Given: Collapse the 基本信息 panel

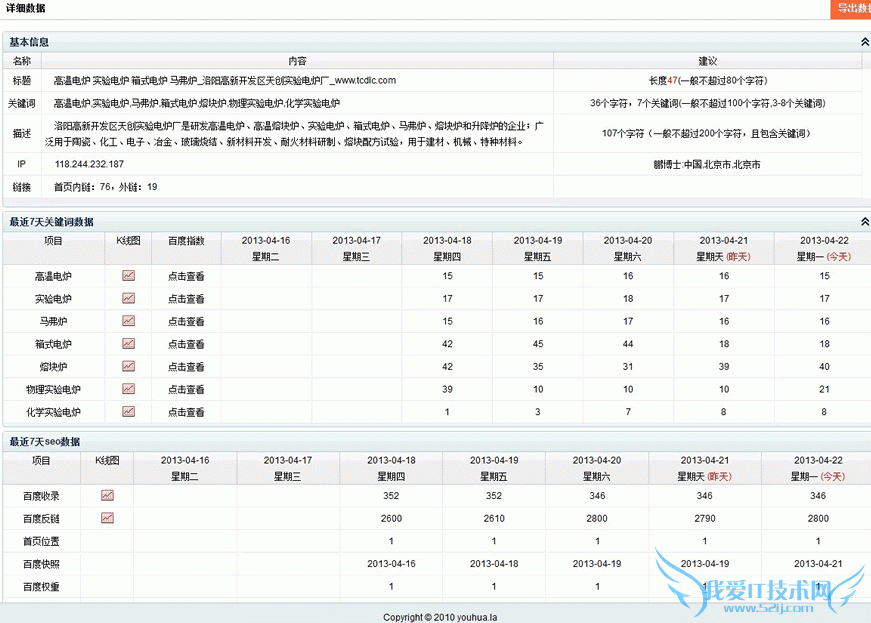Looking at the screenshot, I should pyautogui.click(x=865, y=42).
